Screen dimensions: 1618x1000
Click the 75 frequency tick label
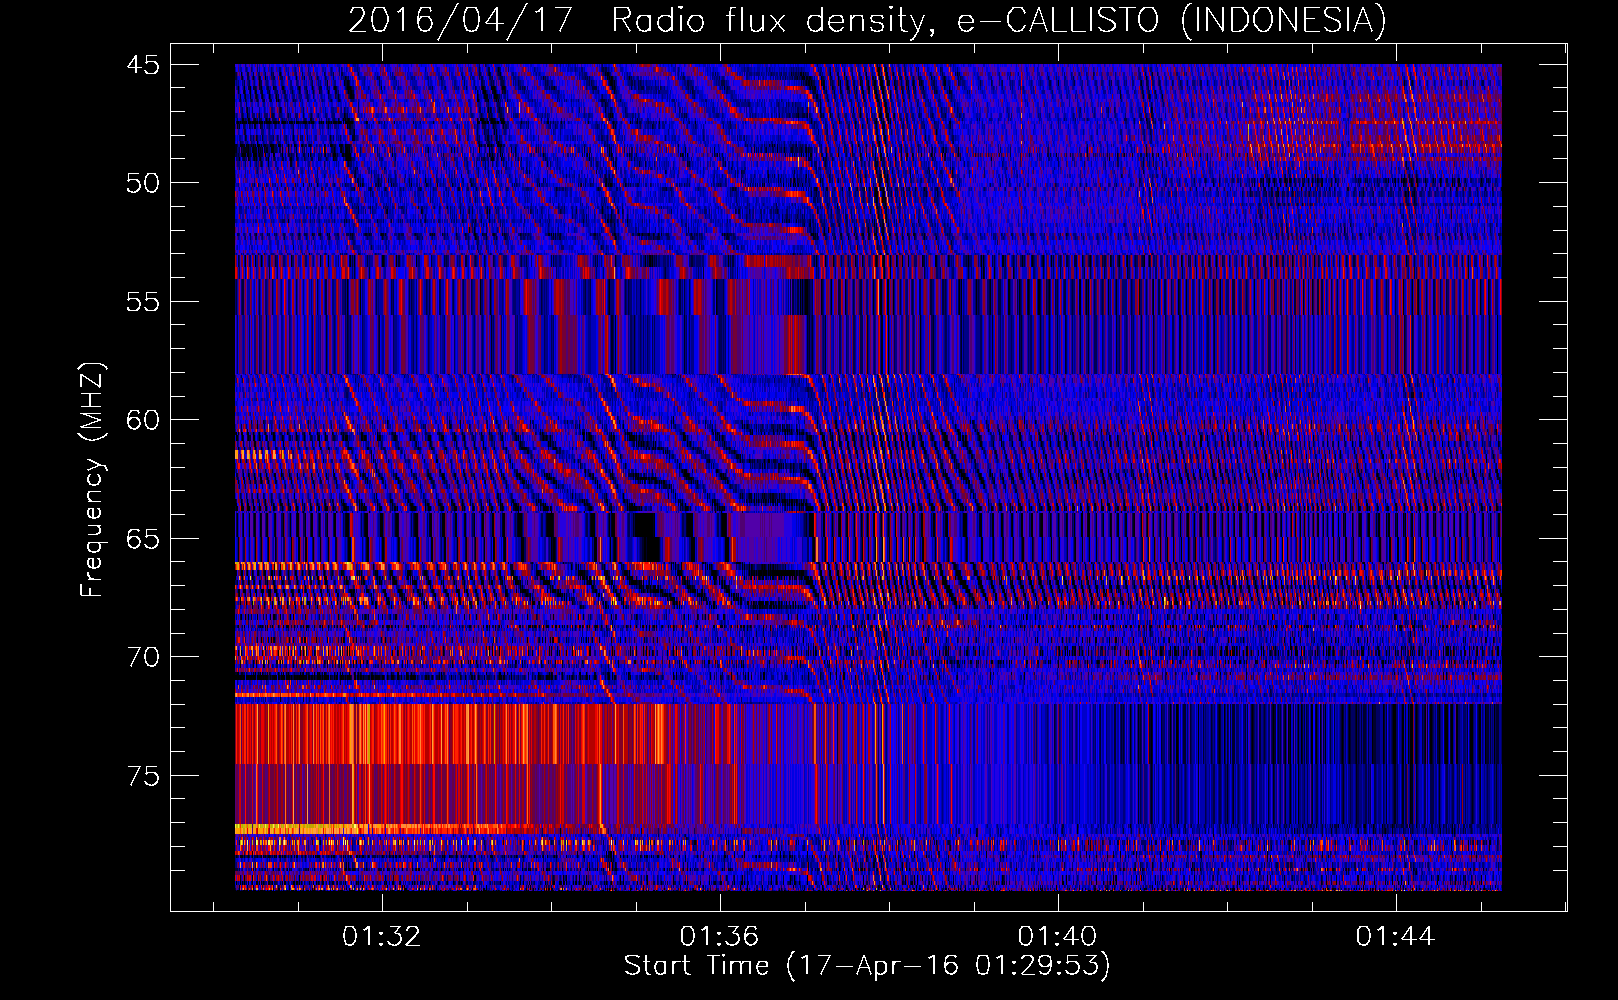pyautogui.click(x=143, y=776)
